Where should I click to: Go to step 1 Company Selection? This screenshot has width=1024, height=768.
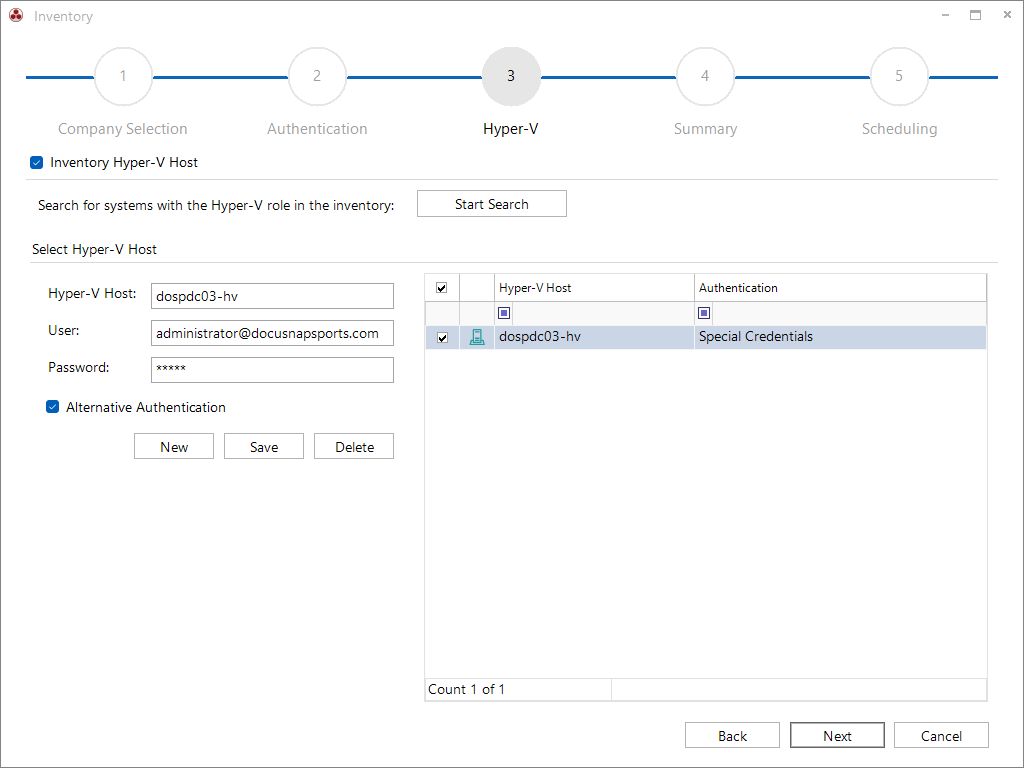[x=123, y=76]
